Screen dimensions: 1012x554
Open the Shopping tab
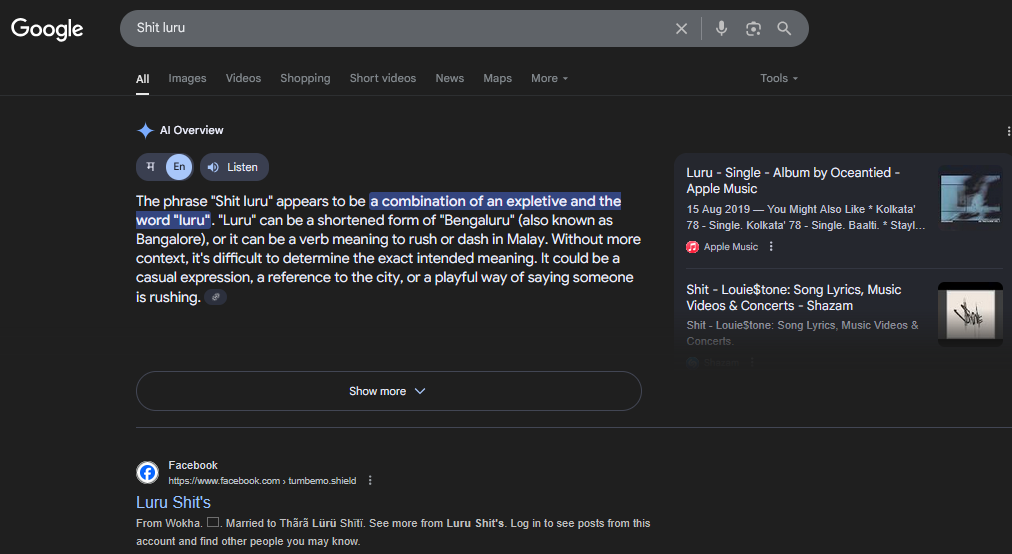pos(305,78)
